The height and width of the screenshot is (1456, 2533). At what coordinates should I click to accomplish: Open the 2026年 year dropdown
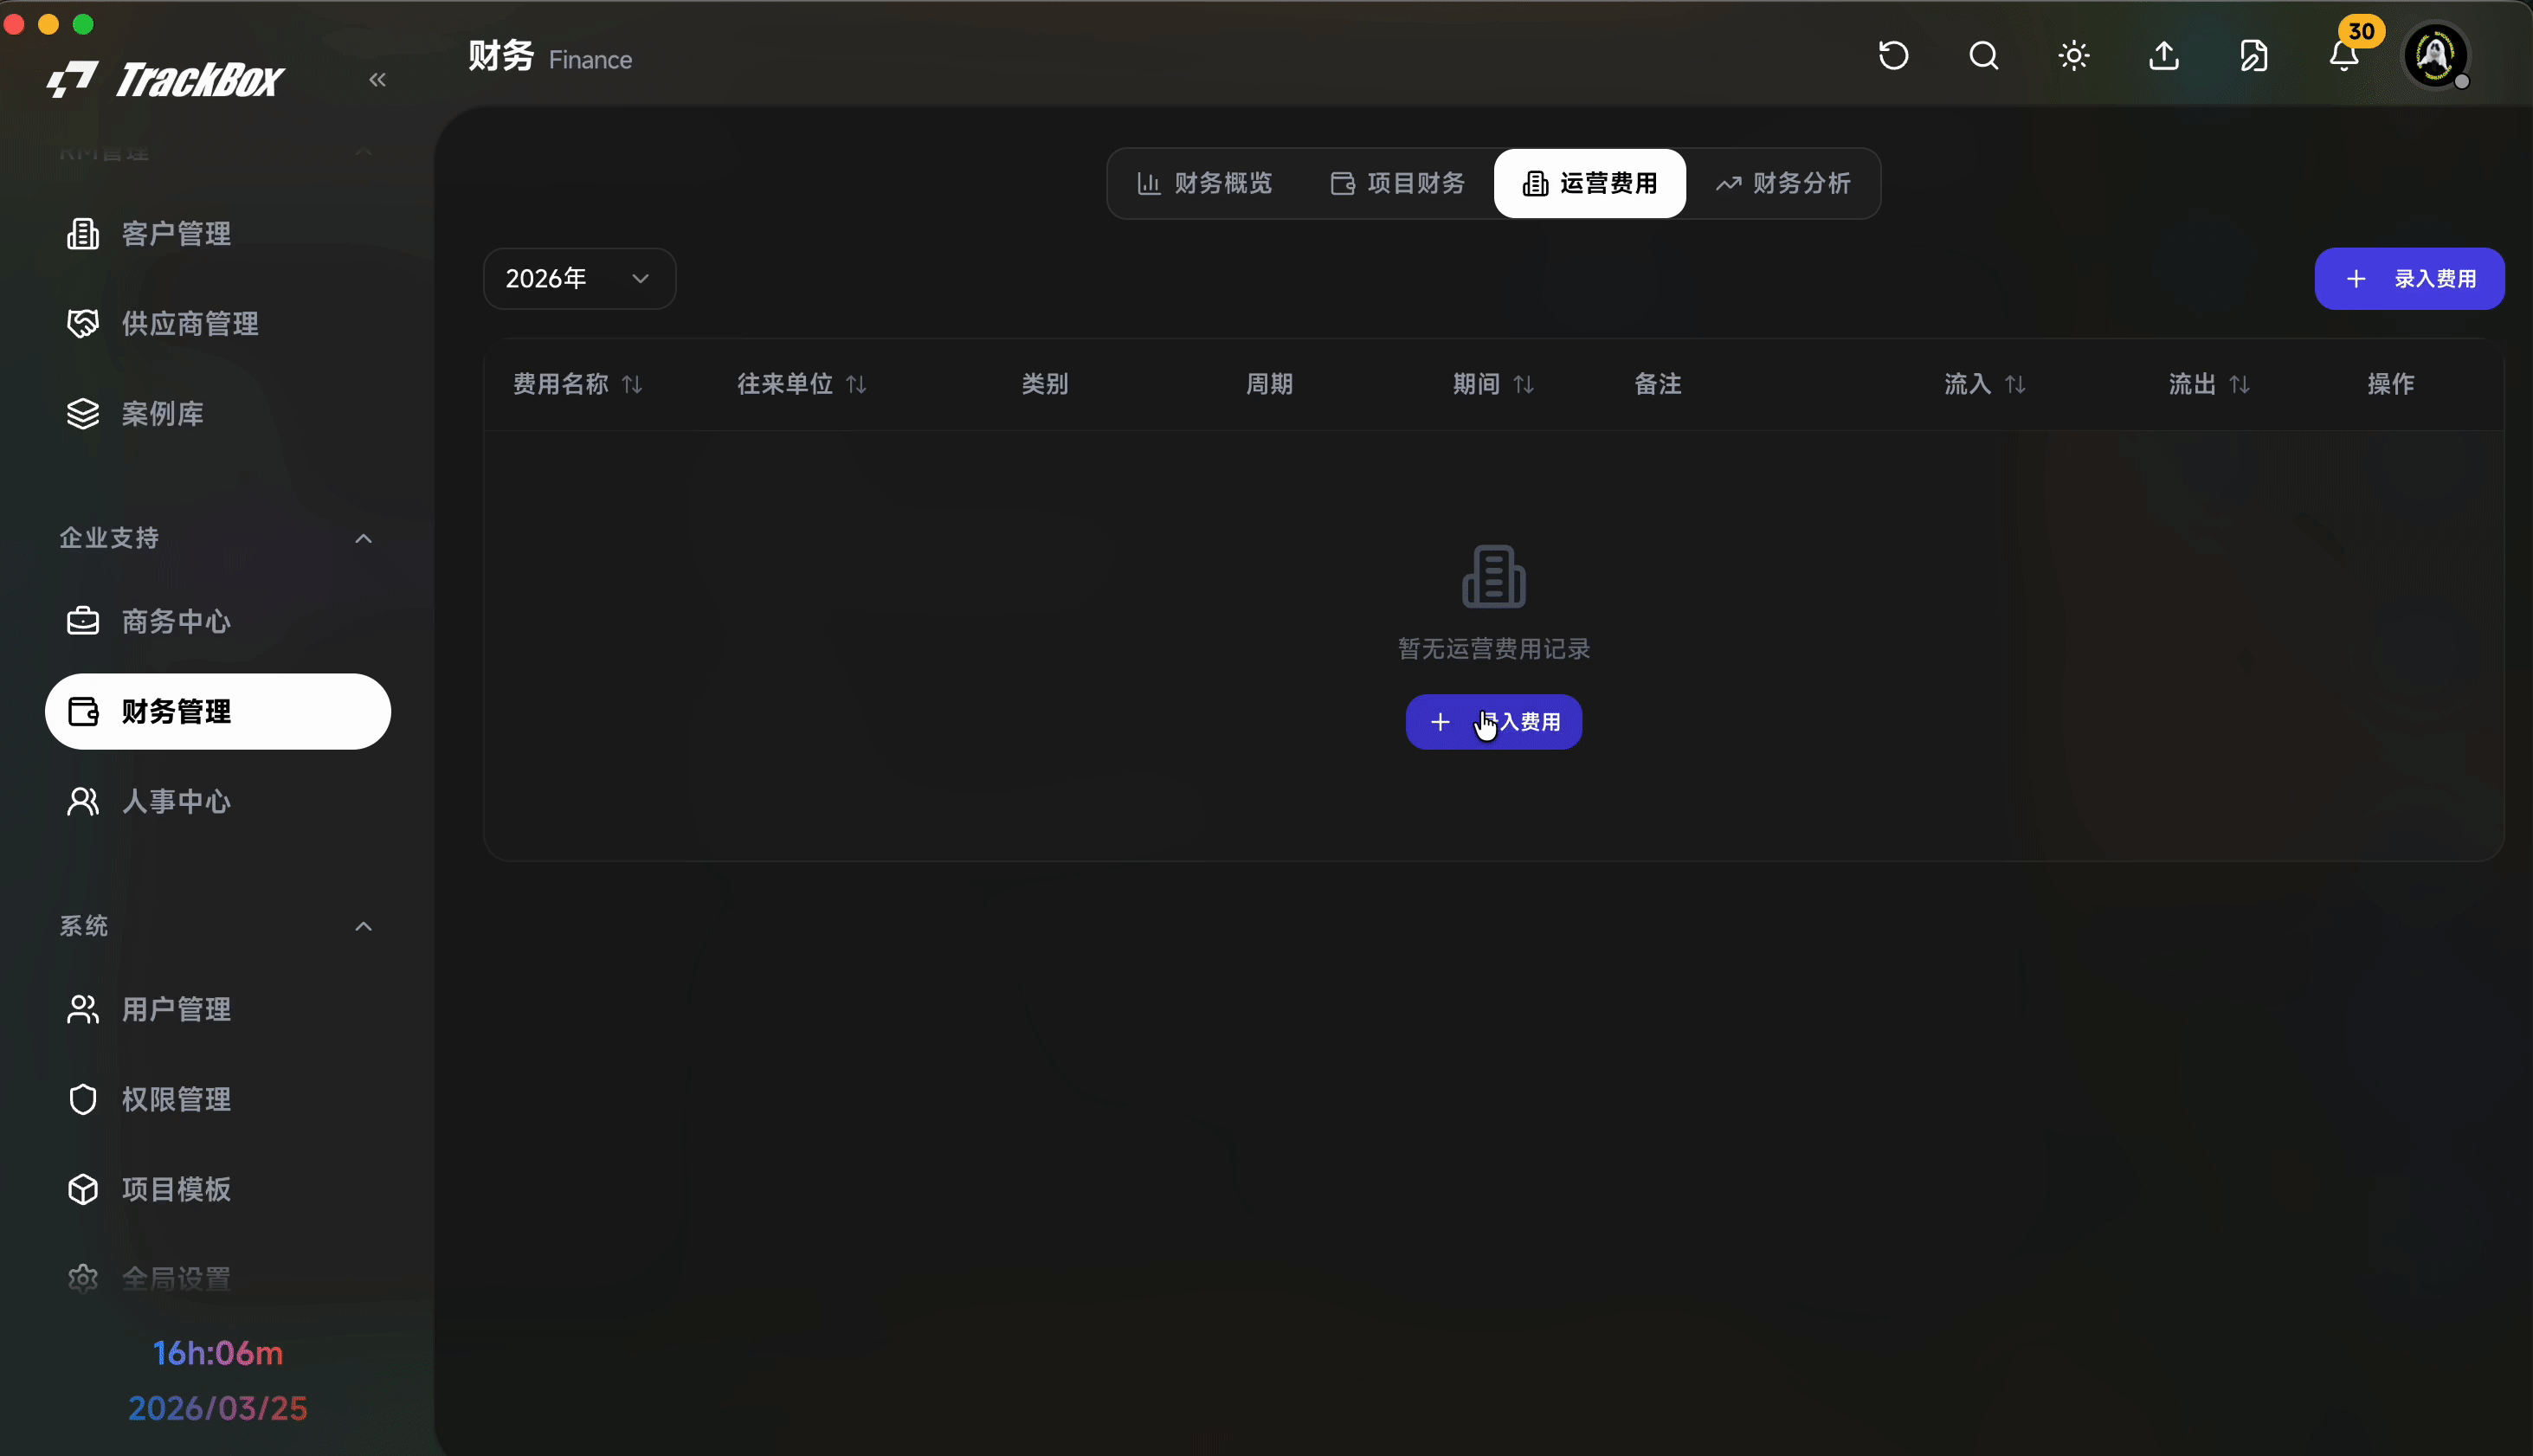coord(579,279)
